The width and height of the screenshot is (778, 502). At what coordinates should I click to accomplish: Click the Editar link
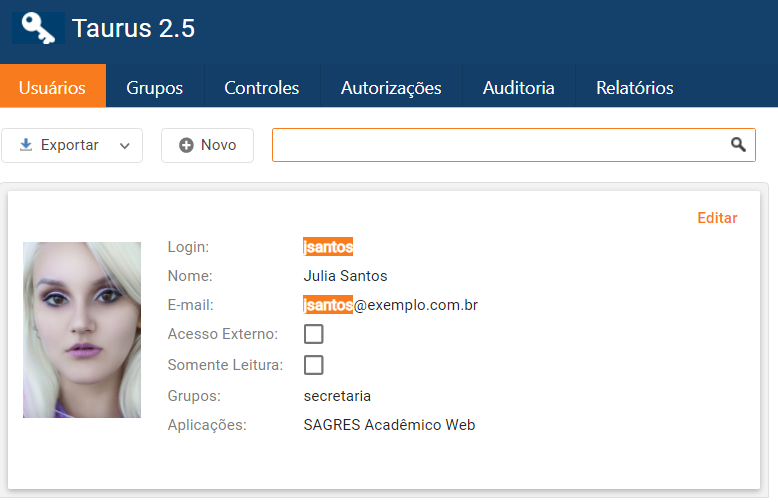pos(717,218)
